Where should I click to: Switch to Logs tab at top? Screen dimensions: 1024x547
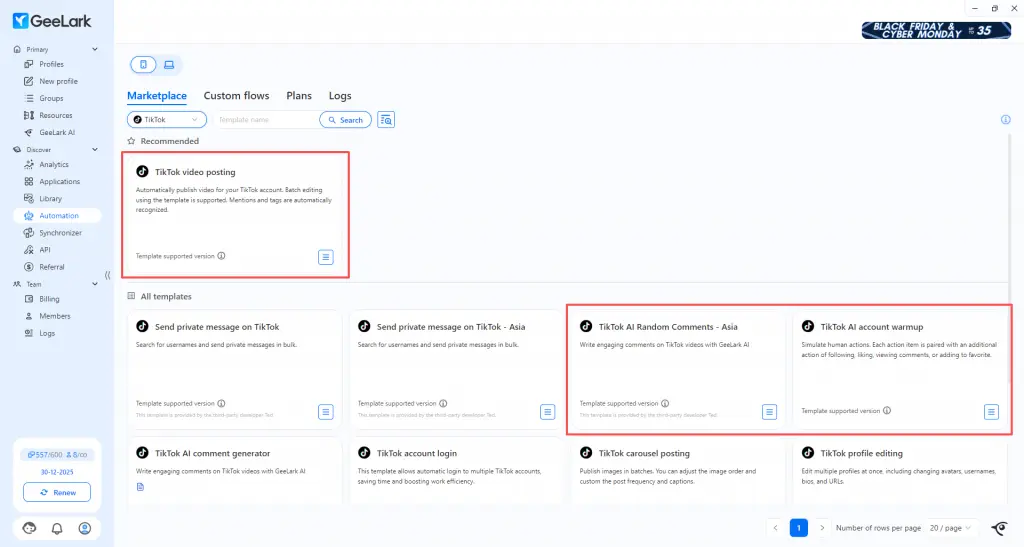[340, 95]
